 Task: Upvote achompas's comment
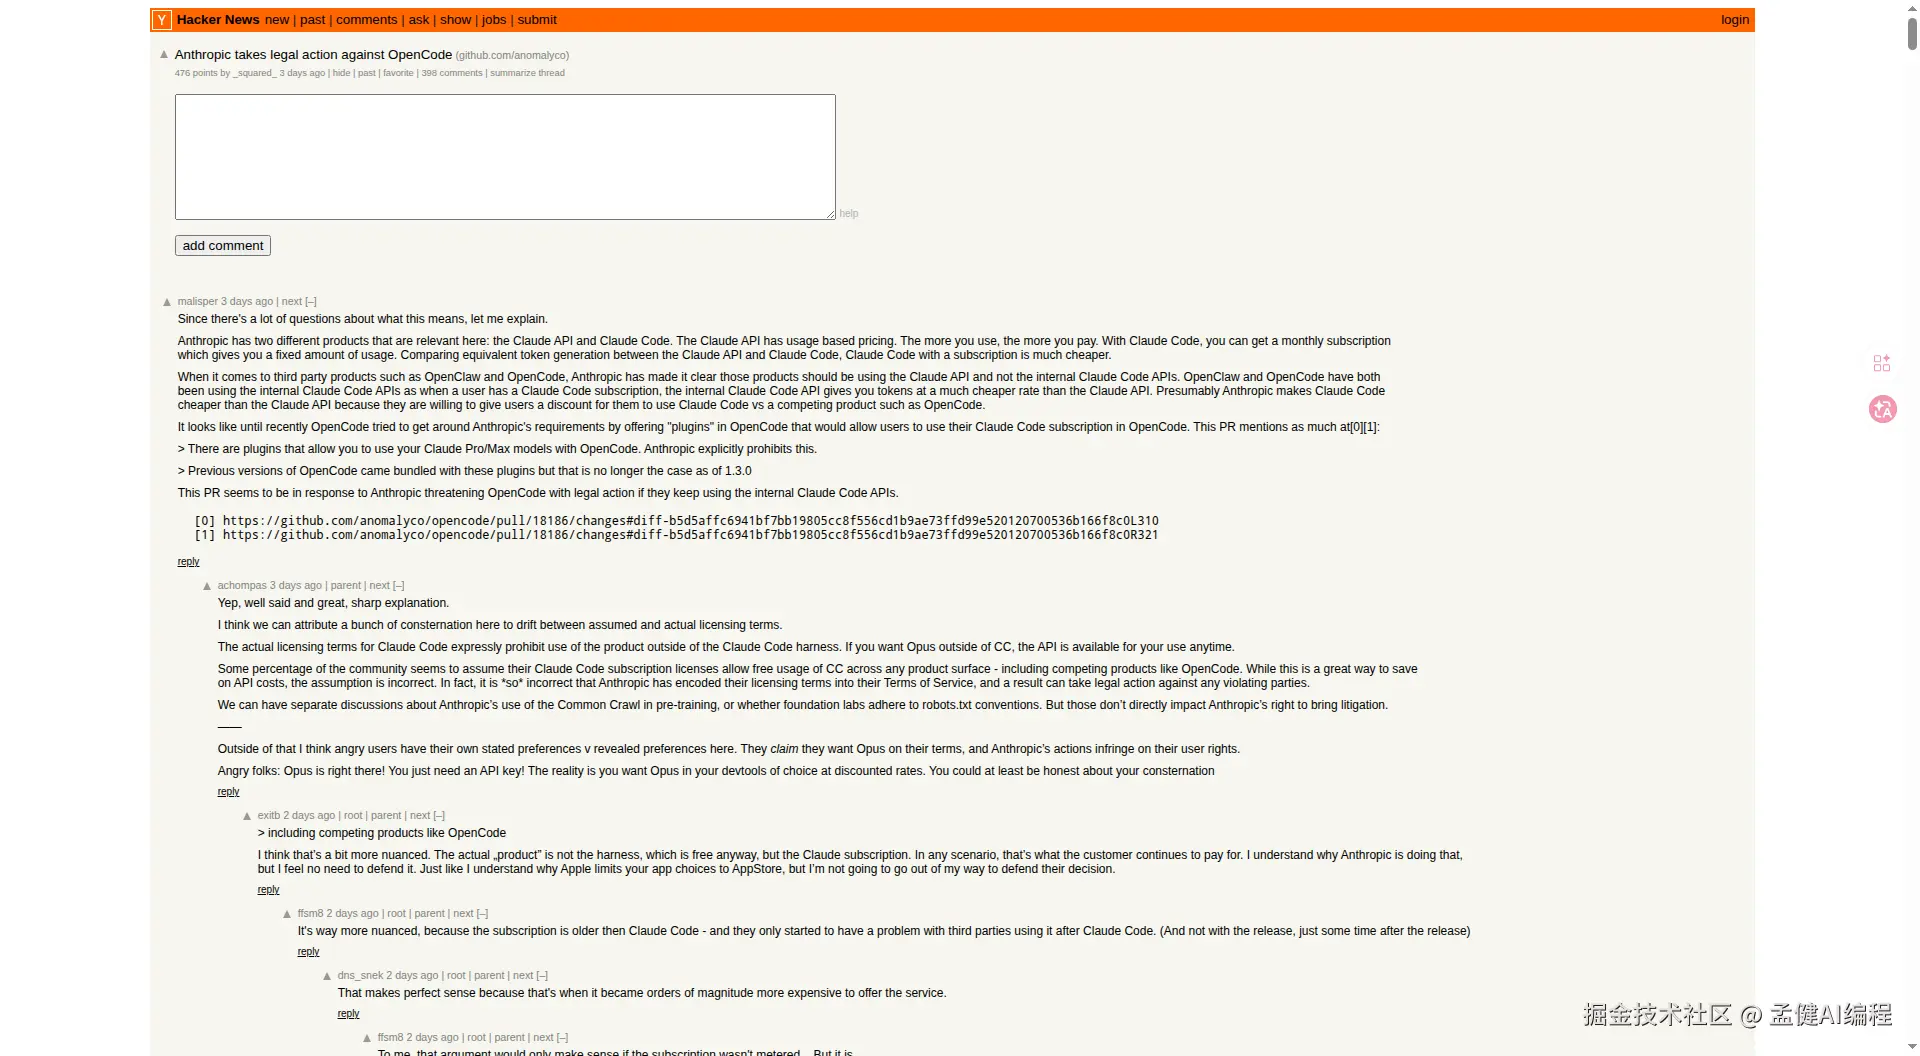pyautogui.click(x=207, y=586)
